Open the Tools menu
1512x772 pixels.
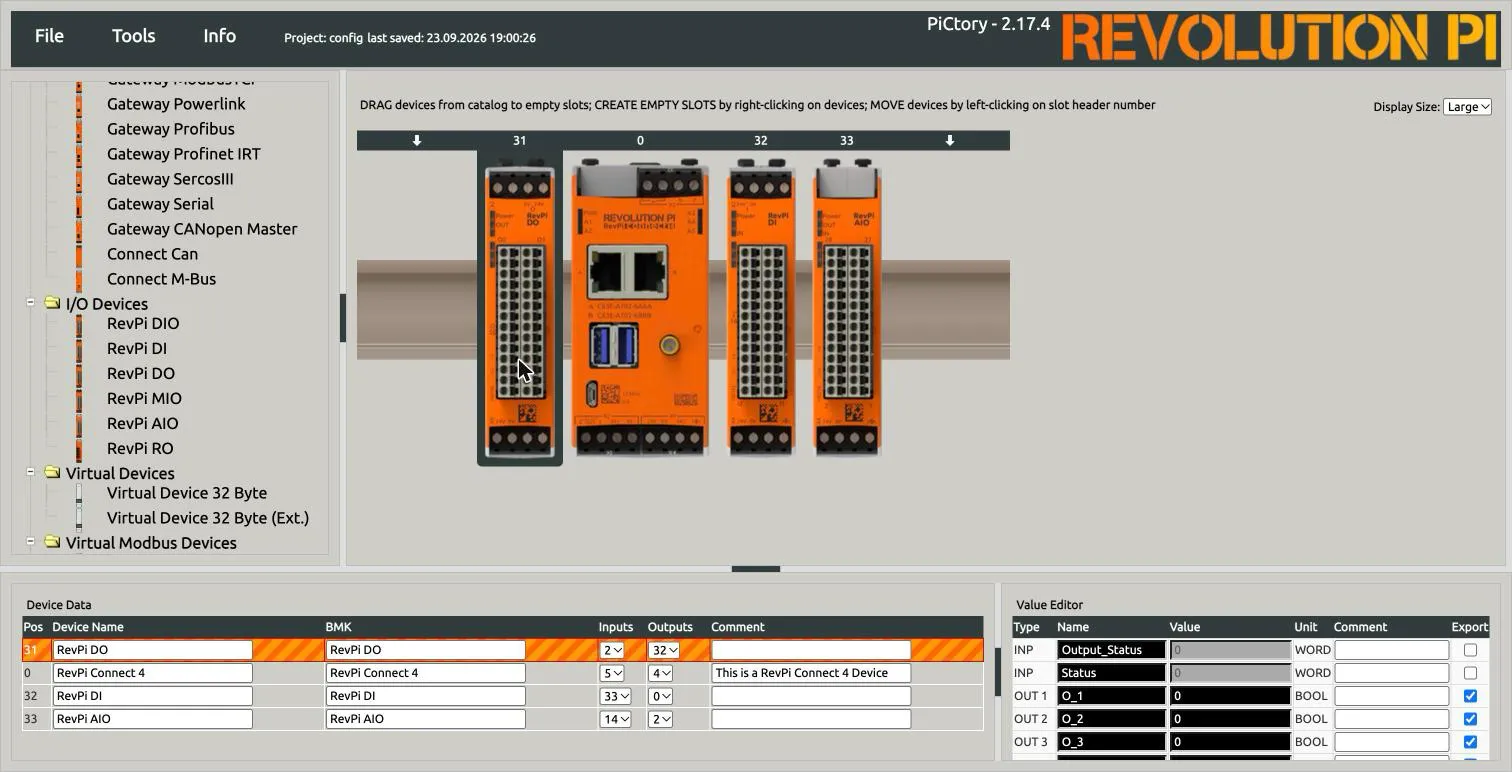tap(133, 36)
